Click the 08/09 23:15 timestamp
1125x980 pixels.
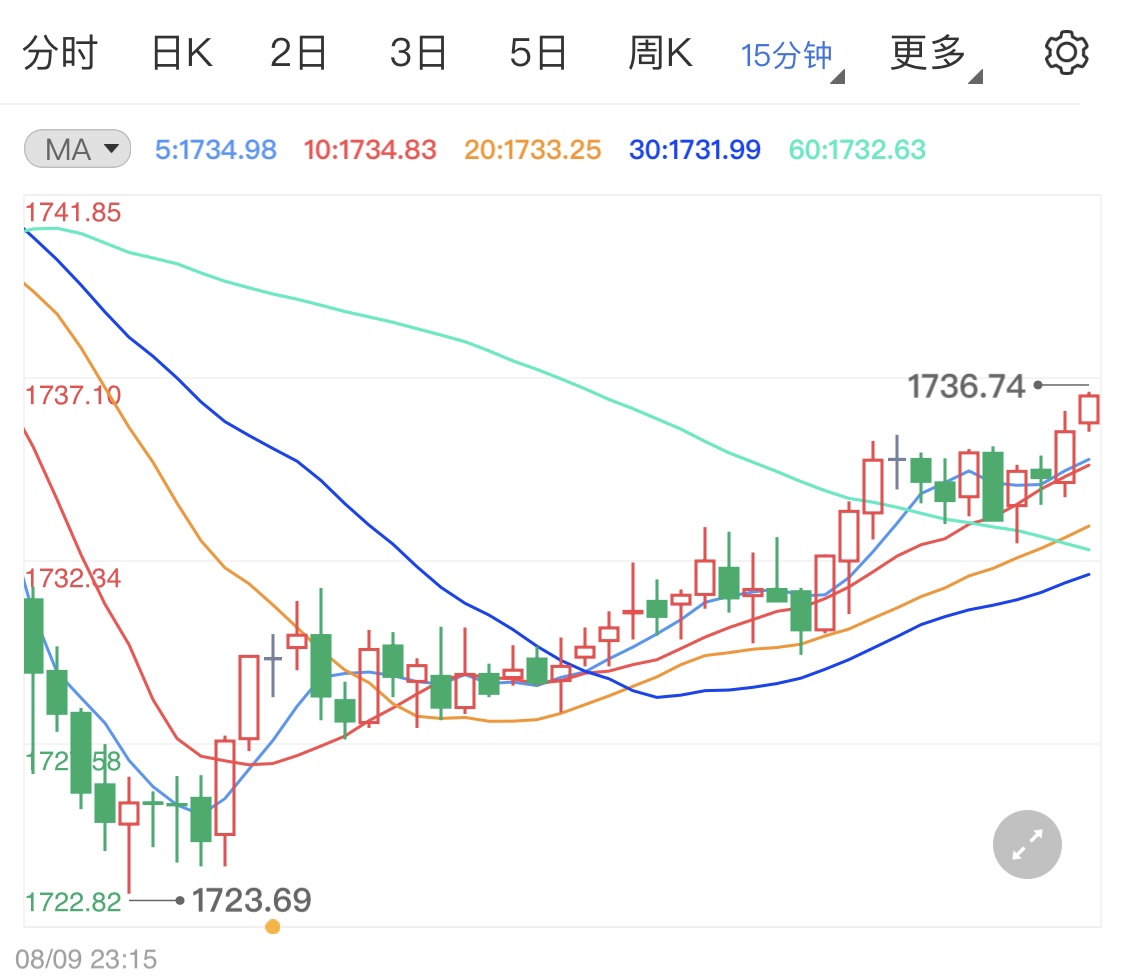point(86,959)
